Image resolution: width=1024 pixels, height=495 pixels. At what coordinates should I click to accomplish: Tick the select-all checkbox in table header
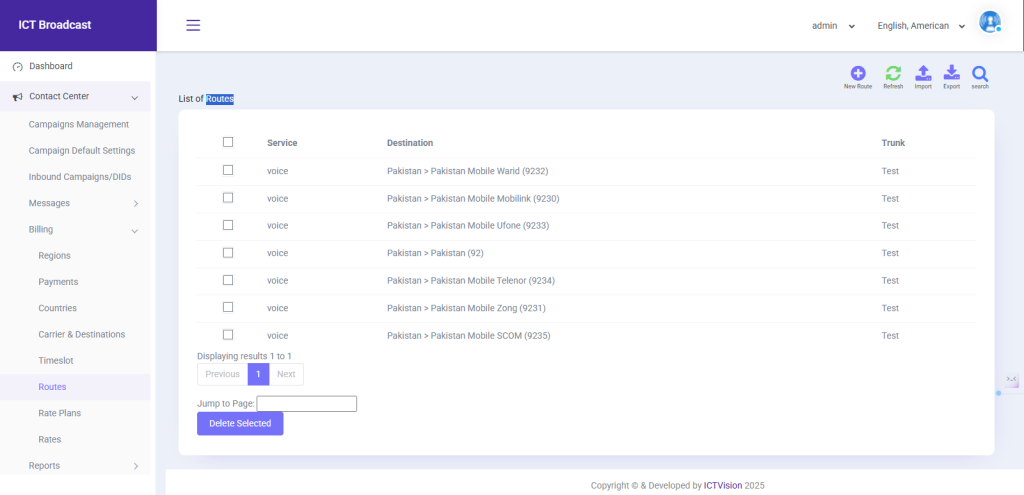228,142
